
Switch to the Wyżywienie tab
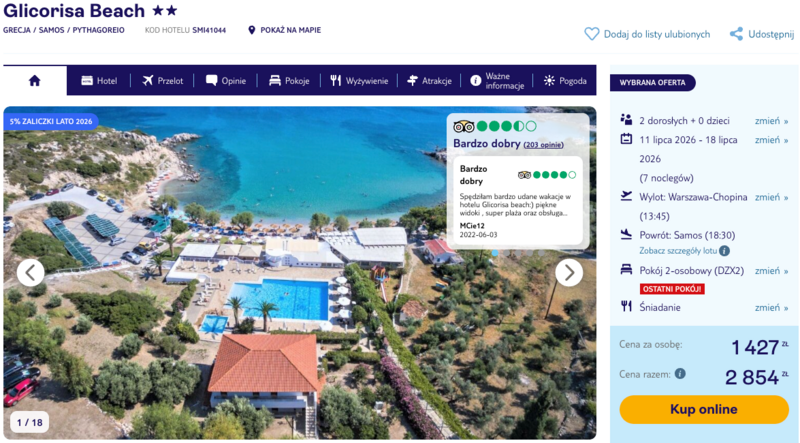pyautogui.click(x=359, y=81)
